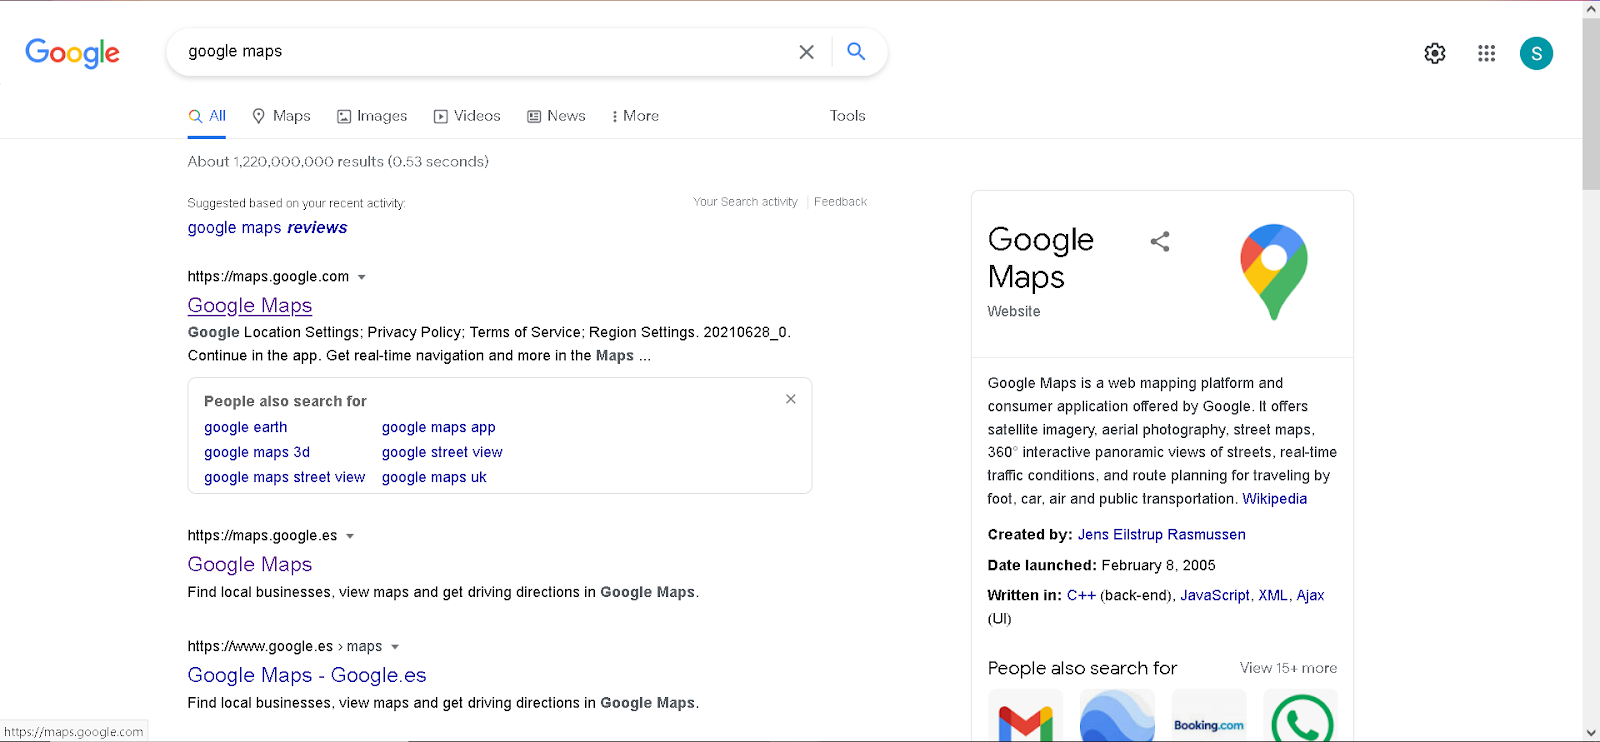Click the scrollbar up arrow
This screenshot has width=1600, height=742.
tap(1591, 9)
